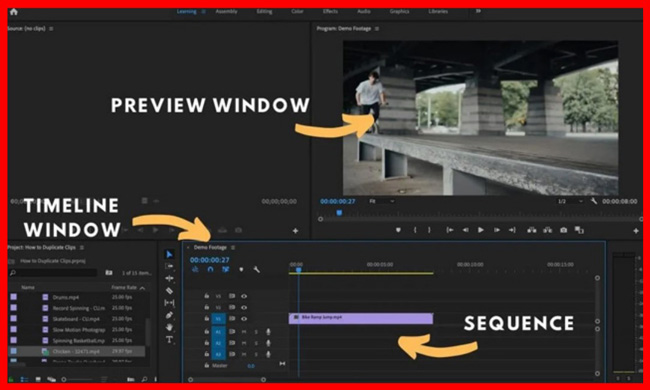The height and width of the screenshot is (390, 650).
Task: Select the Razor tool in the tools panel
Action: coord(169,291)
